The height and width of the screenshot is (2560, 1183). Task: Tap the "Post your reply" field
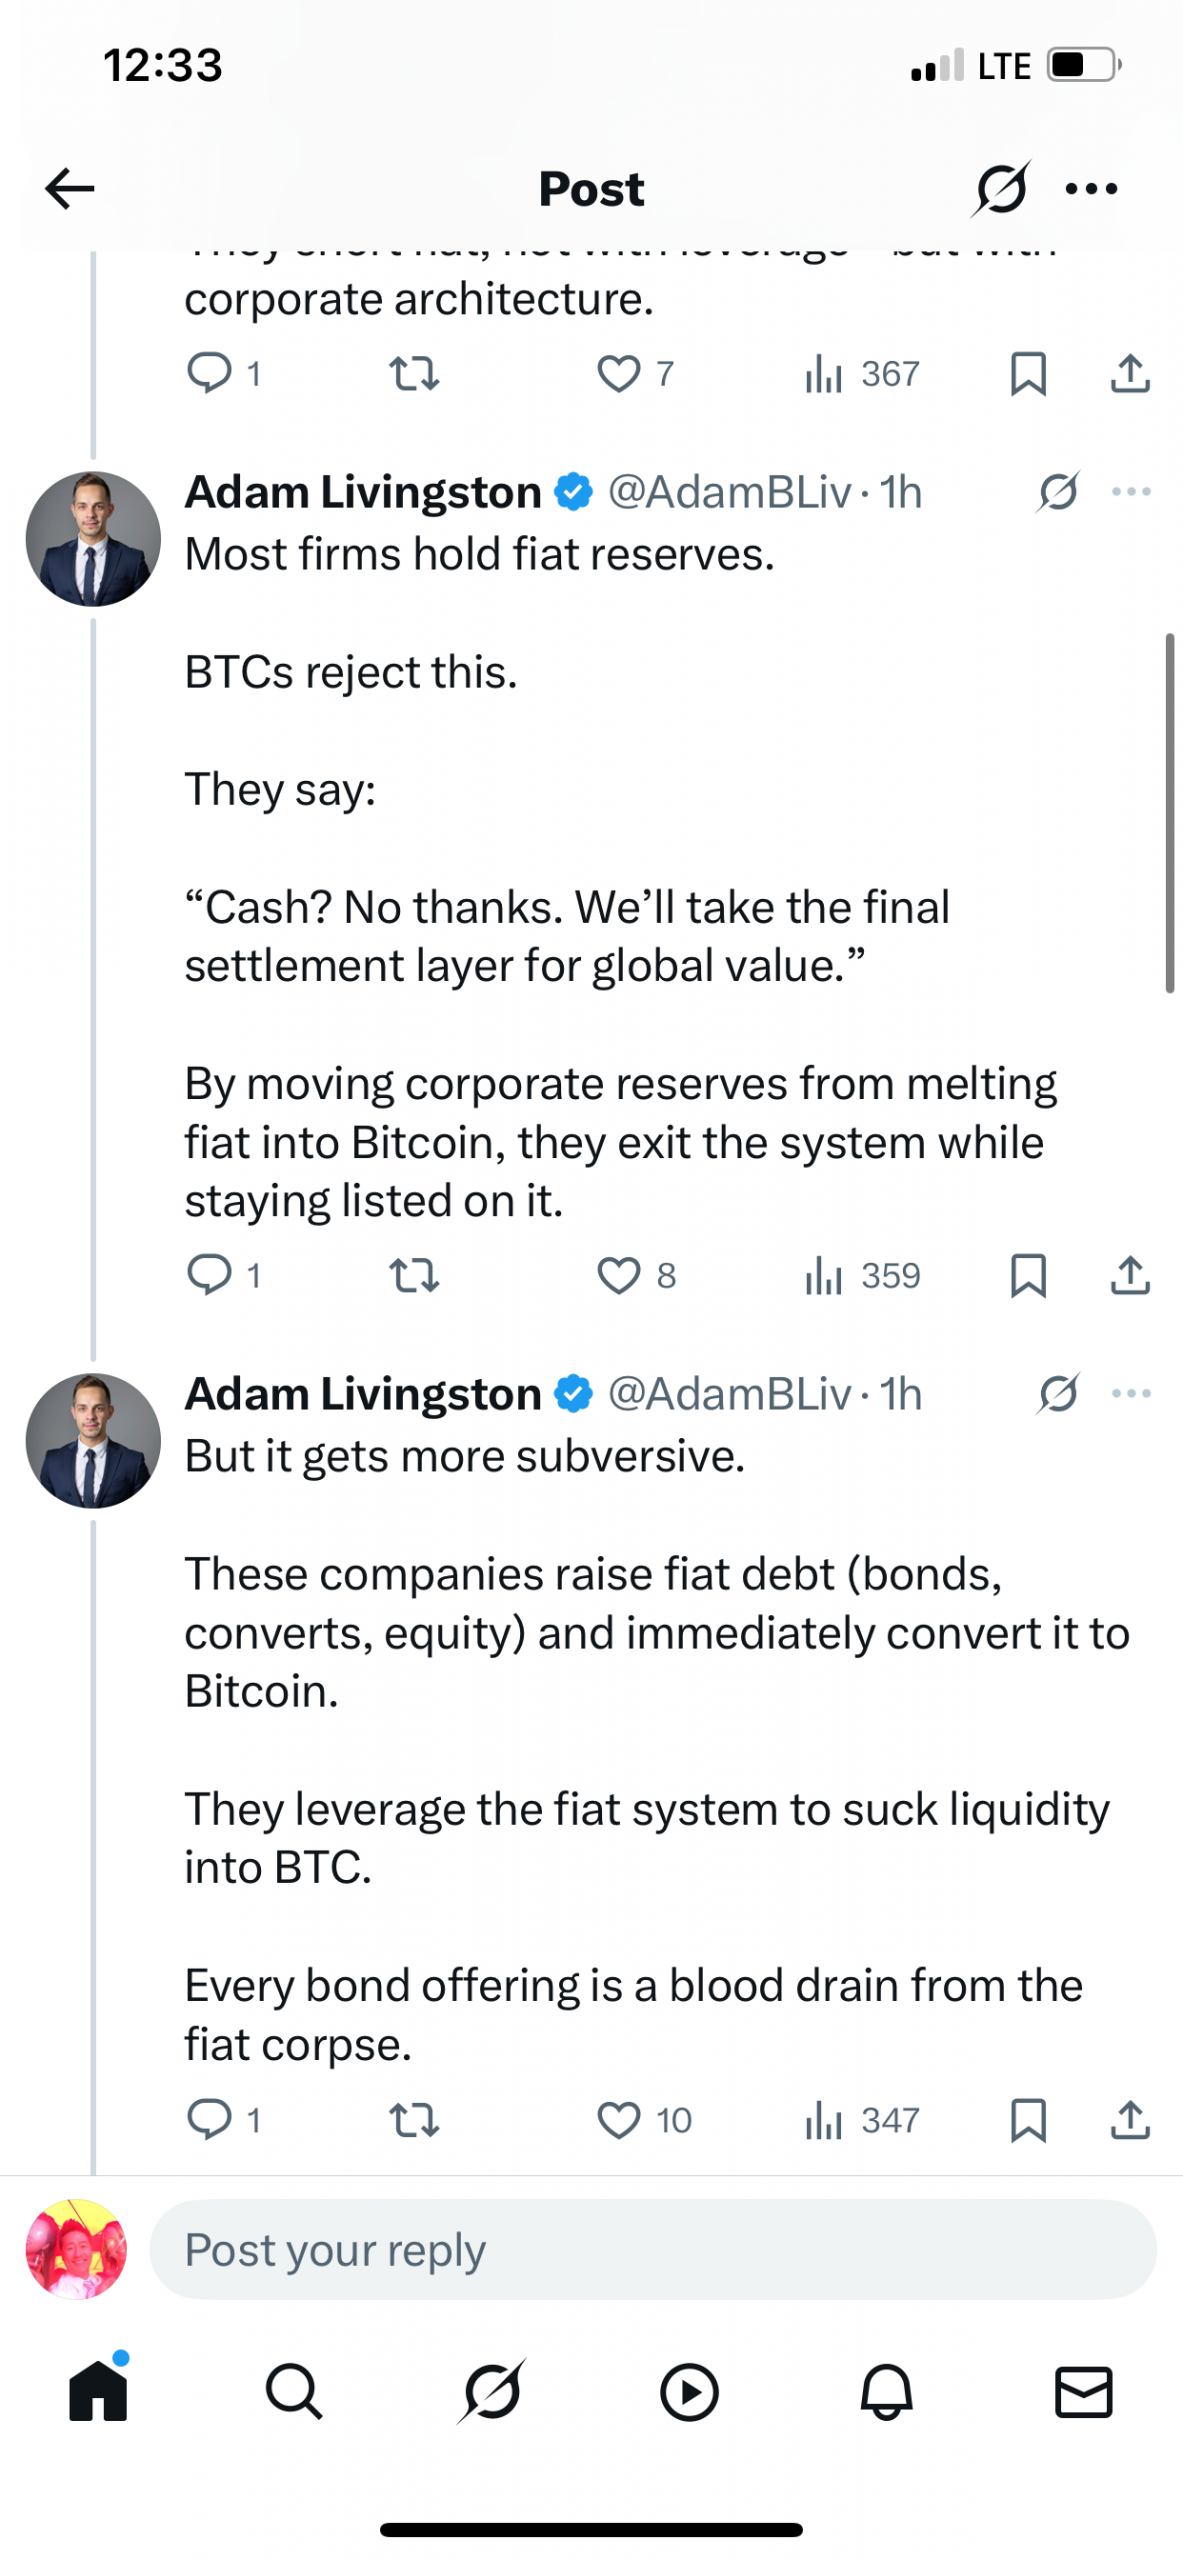(652, 2249)
